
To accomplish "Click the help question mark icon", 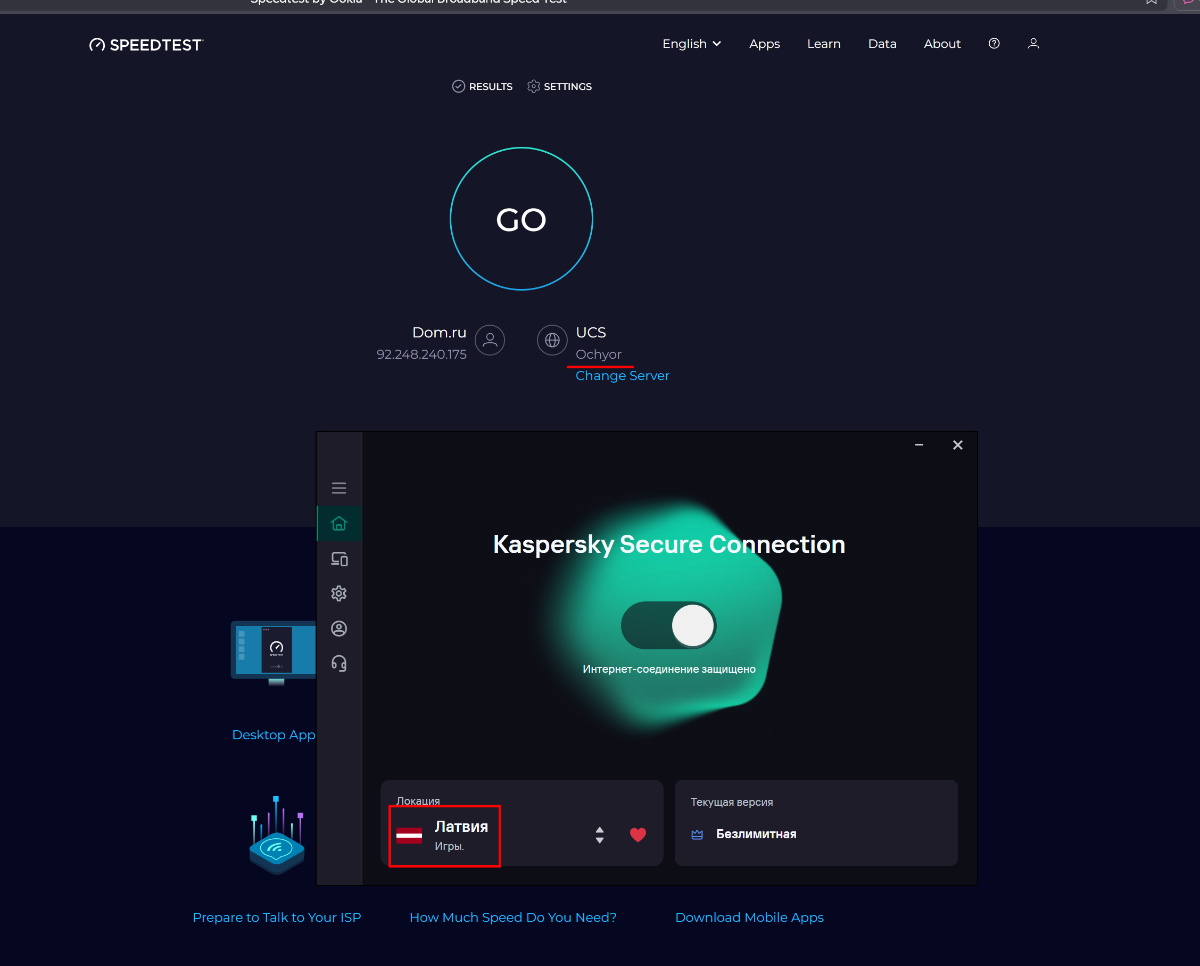I will click(994, 44).
